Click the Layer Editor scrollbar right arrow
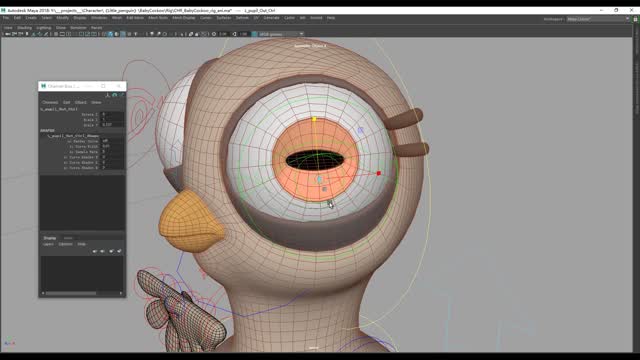640x360 pixels. click(121, 293)
